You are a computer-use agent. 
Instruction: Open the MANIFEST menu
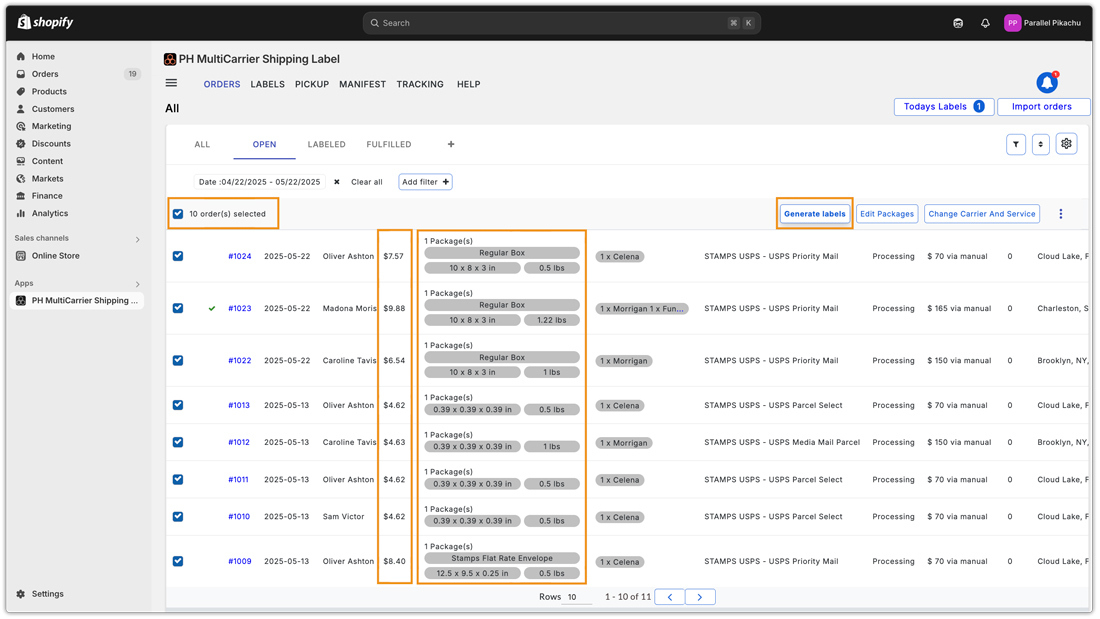pos(363,84)
